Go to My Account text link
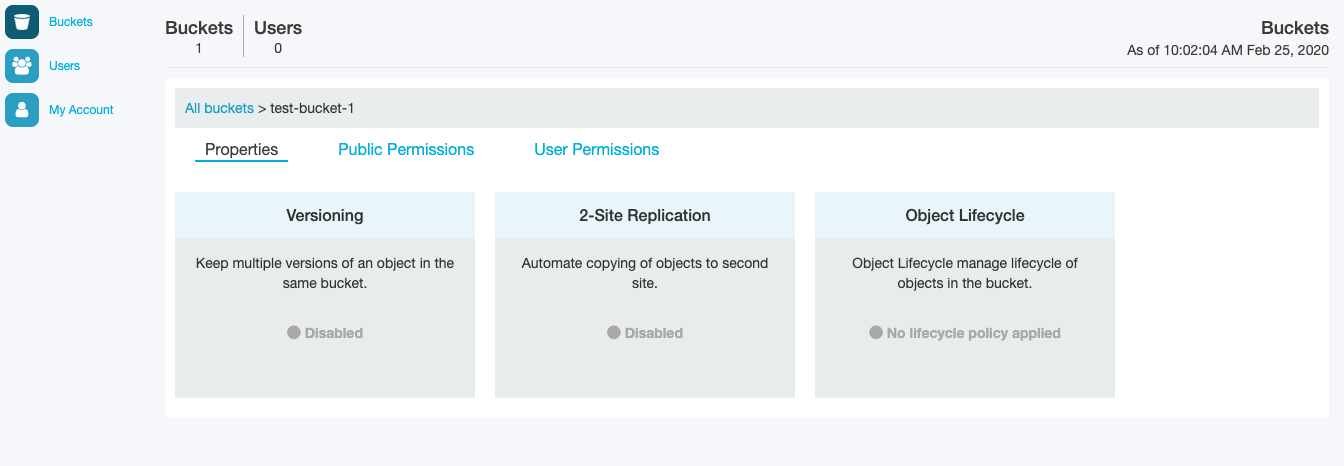 (x=81, y=110)
